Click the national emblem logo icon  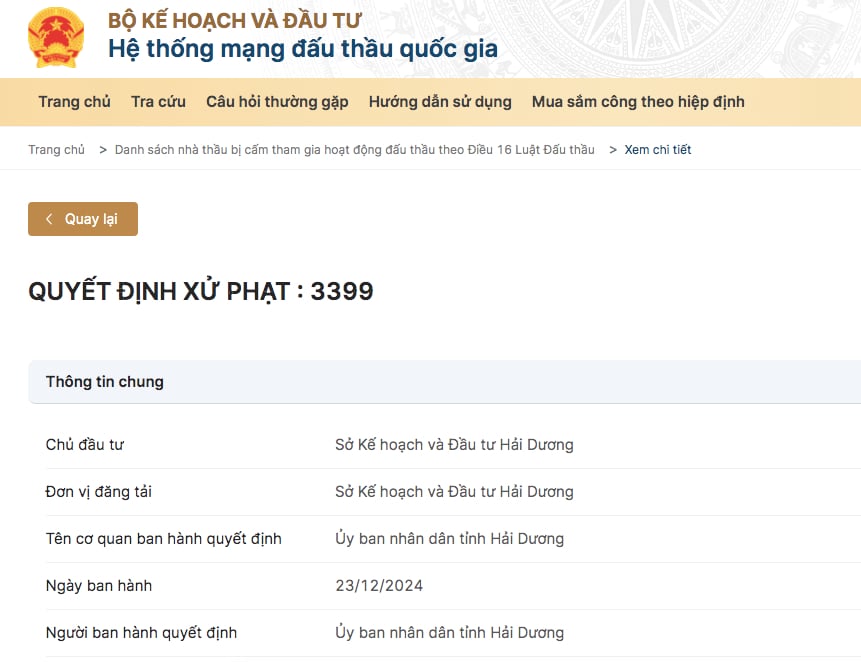[56, 36]
